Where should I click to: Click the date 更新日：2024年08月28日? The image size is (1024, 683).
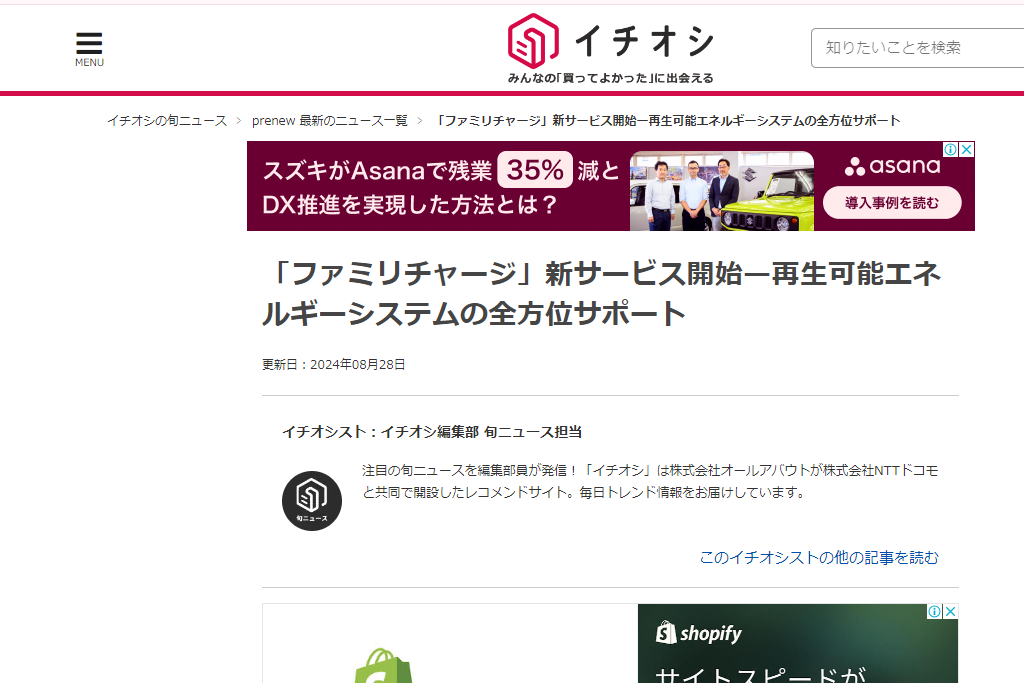point(334,364)
